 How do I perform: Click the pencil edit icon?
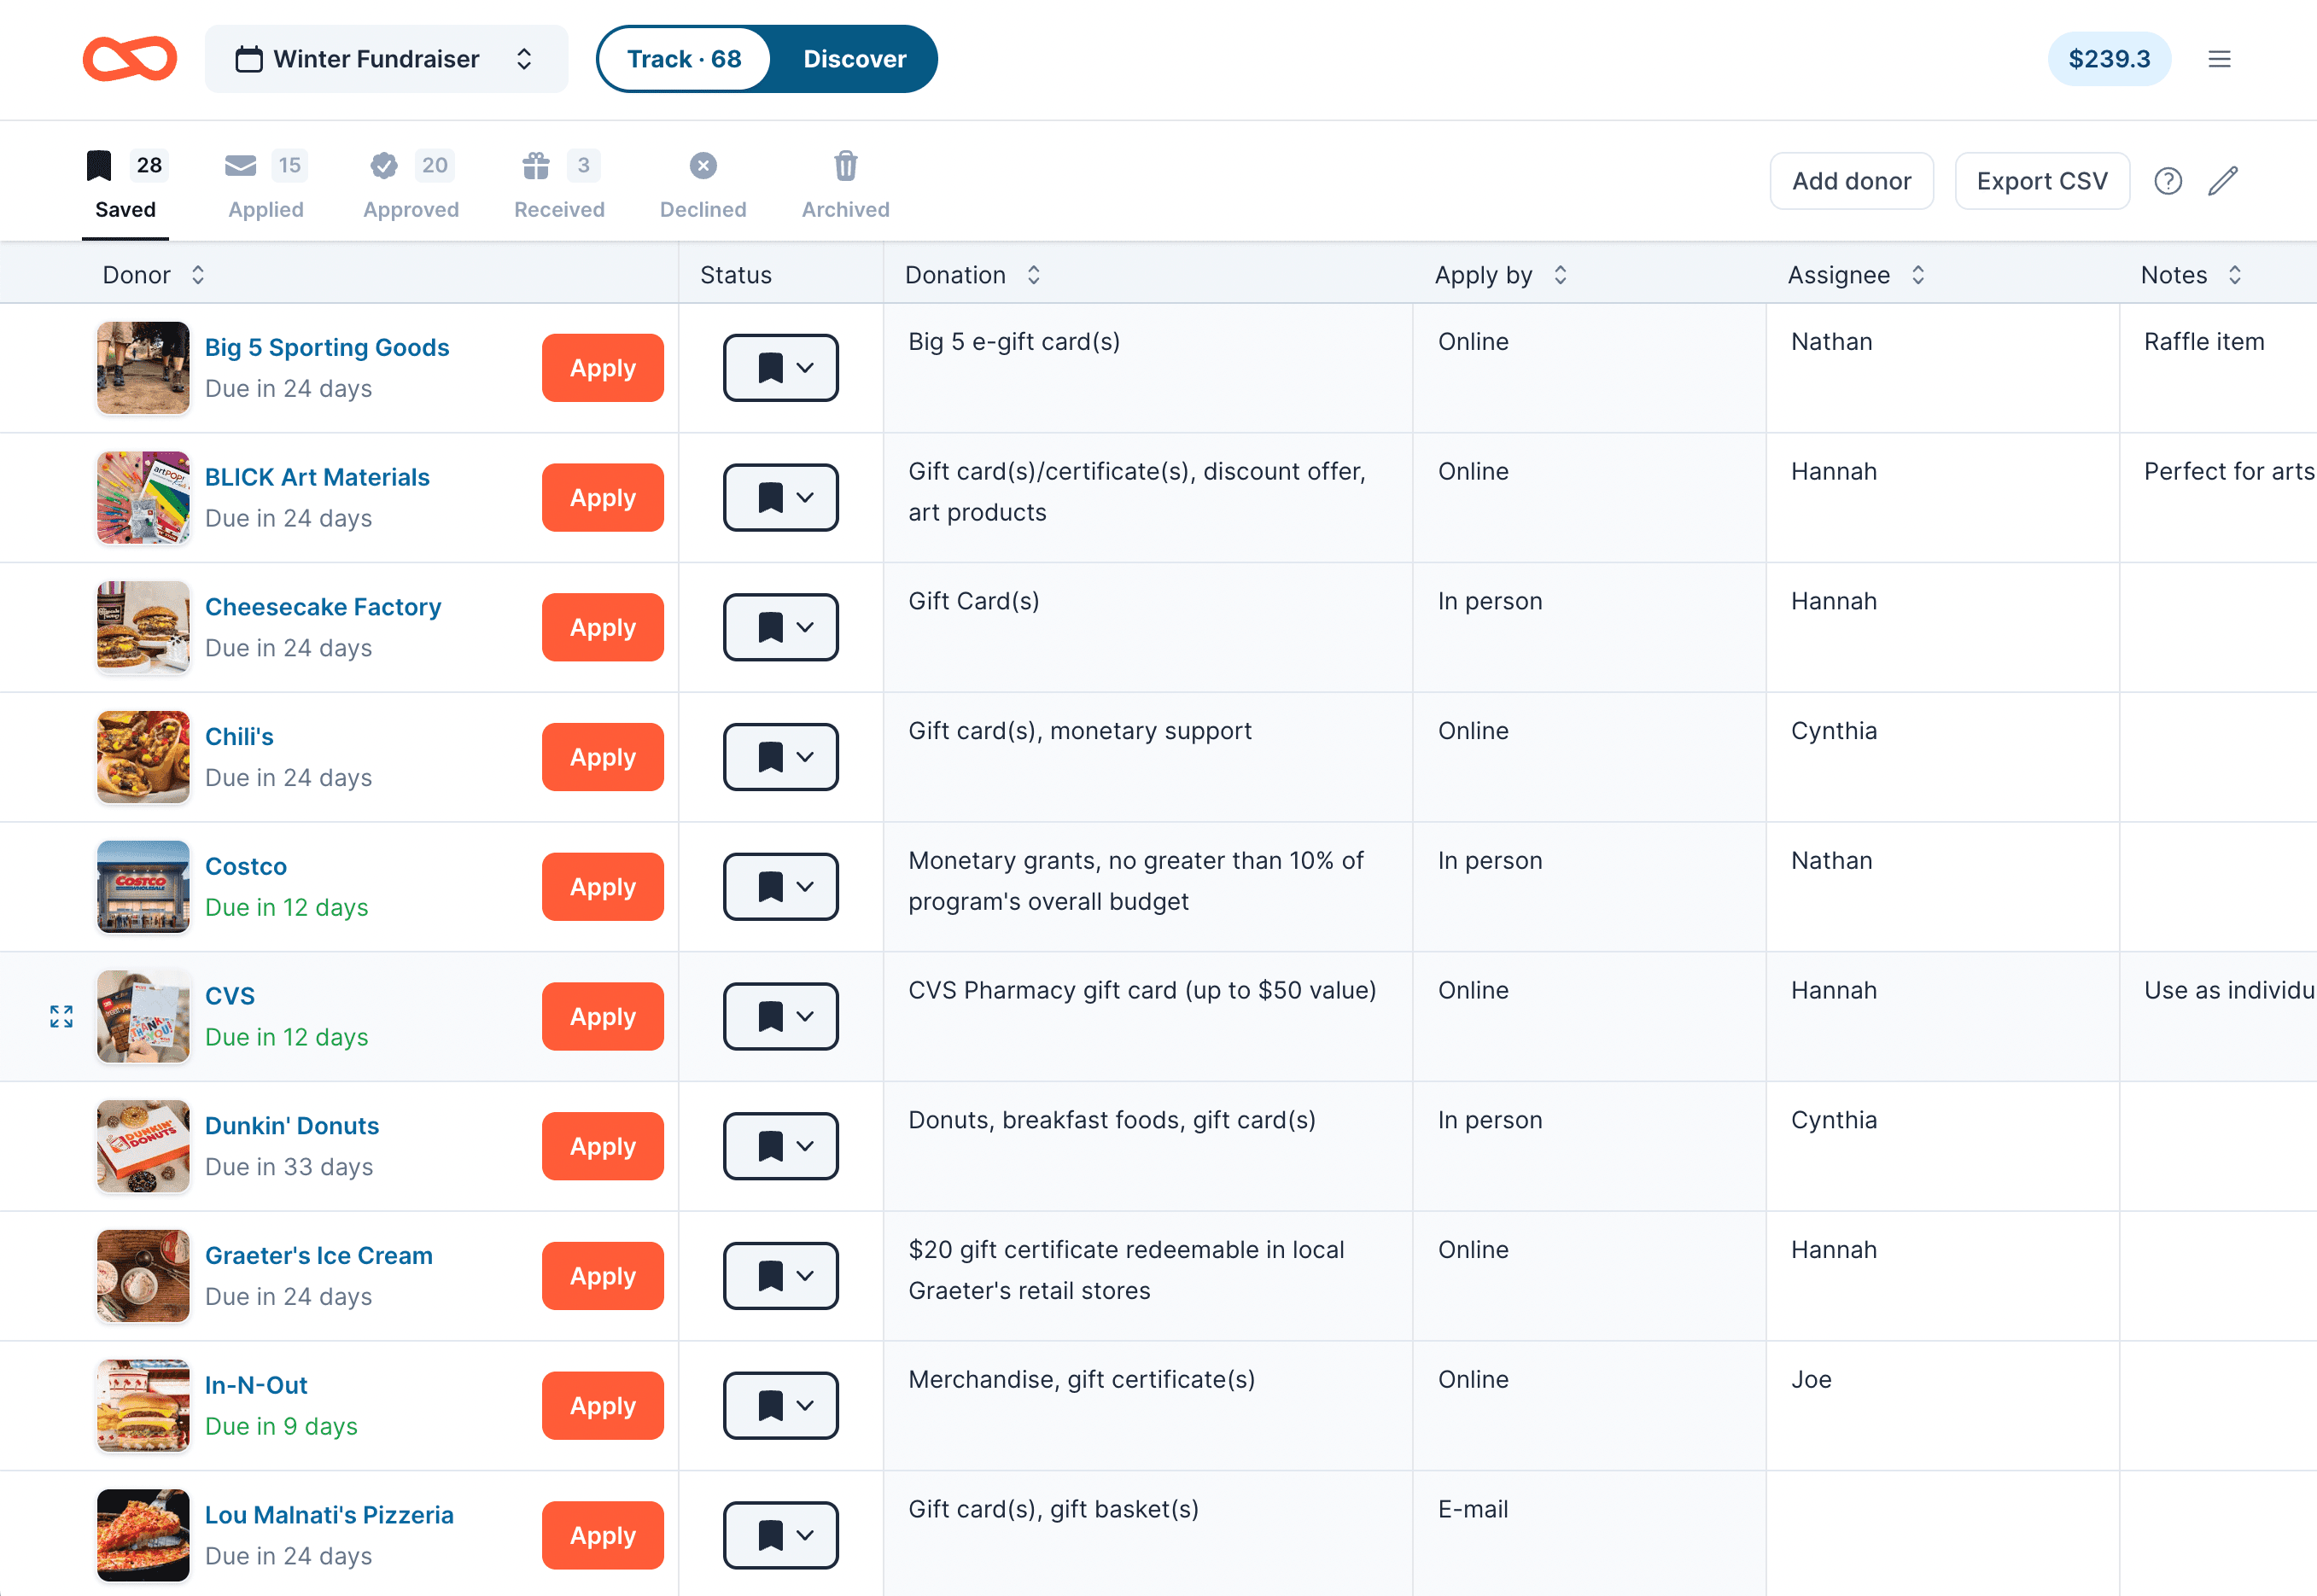coord(2223,181)
